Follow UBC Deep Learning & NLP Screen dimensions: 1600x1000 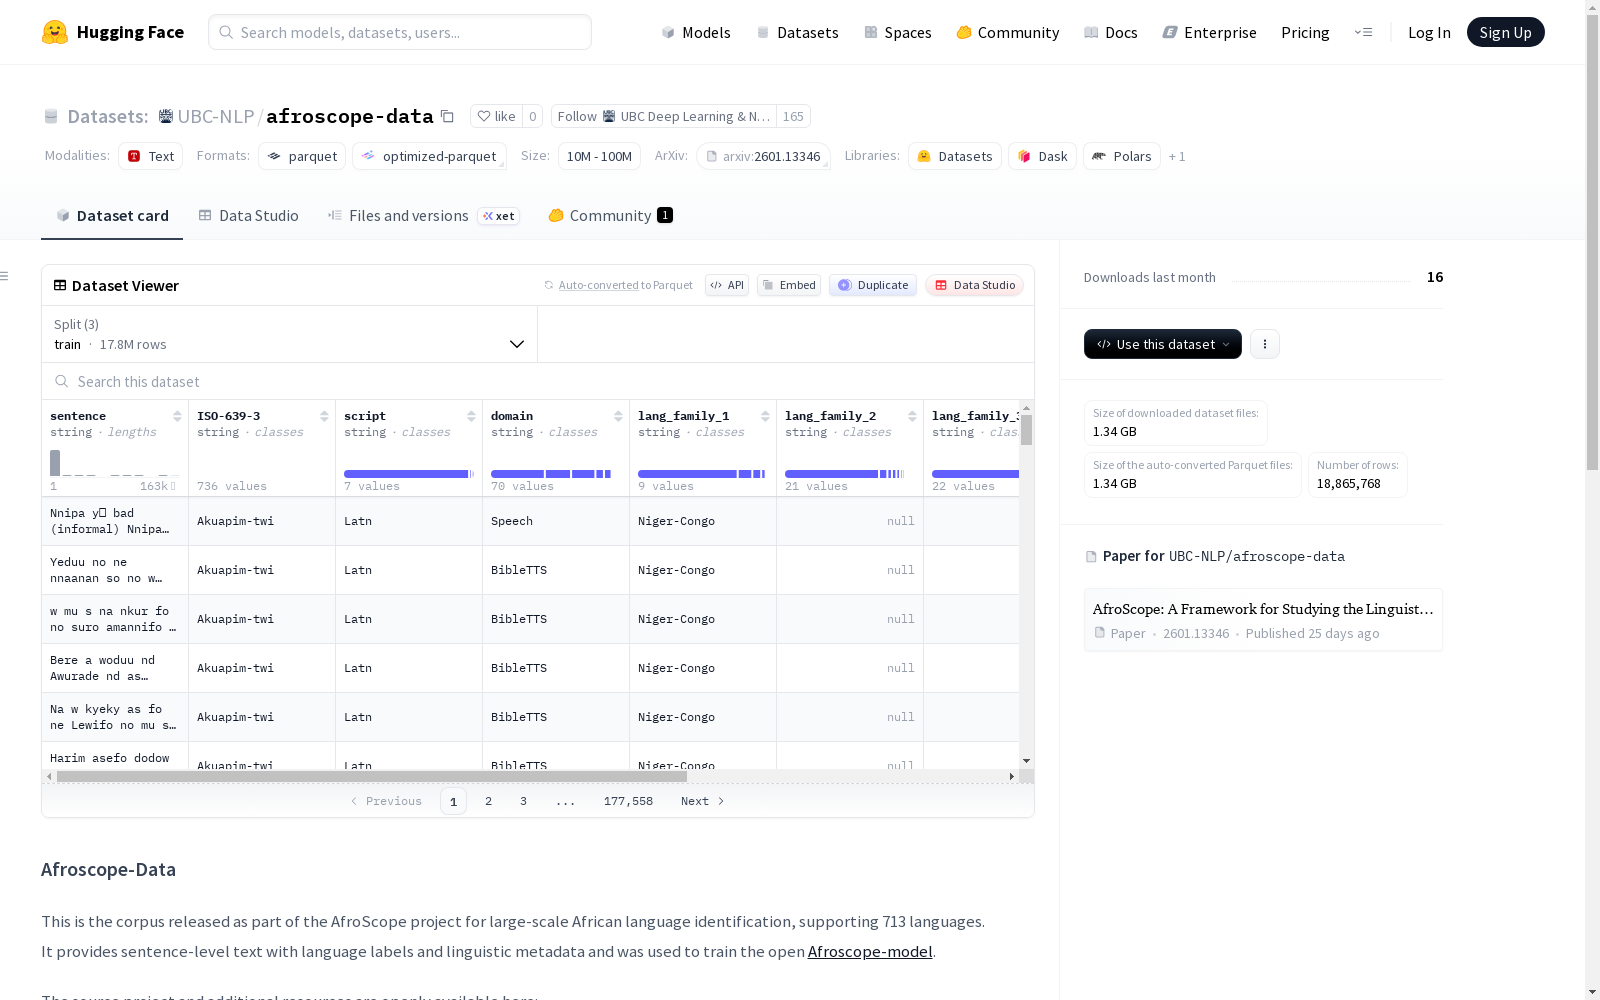tap(663, 116)
